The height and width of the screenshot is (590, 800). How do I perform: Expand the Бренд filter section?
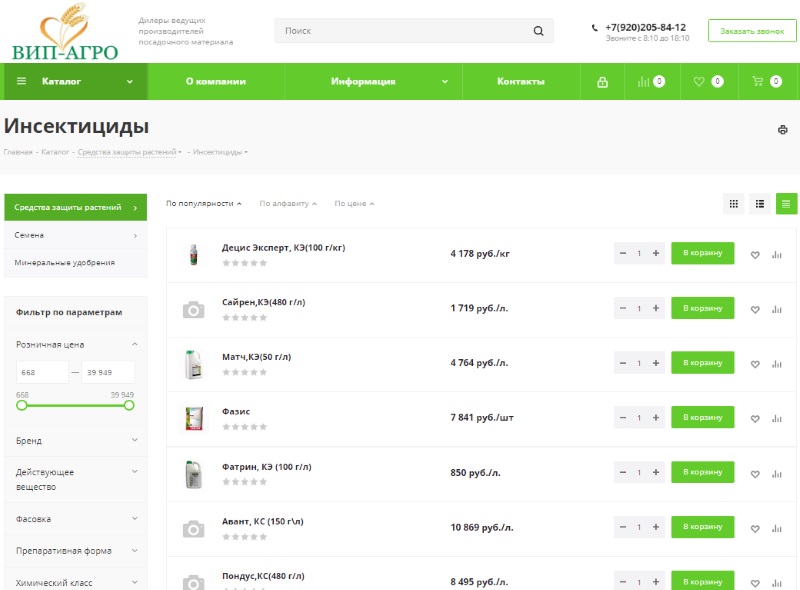[76, 440]
